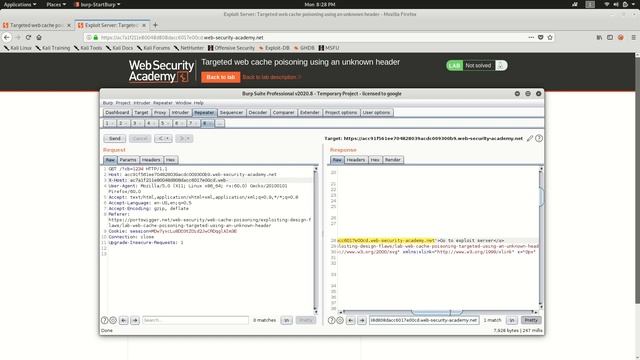Focus the response search input field
The image size is (640, 360).
click(x=424, y=320)
